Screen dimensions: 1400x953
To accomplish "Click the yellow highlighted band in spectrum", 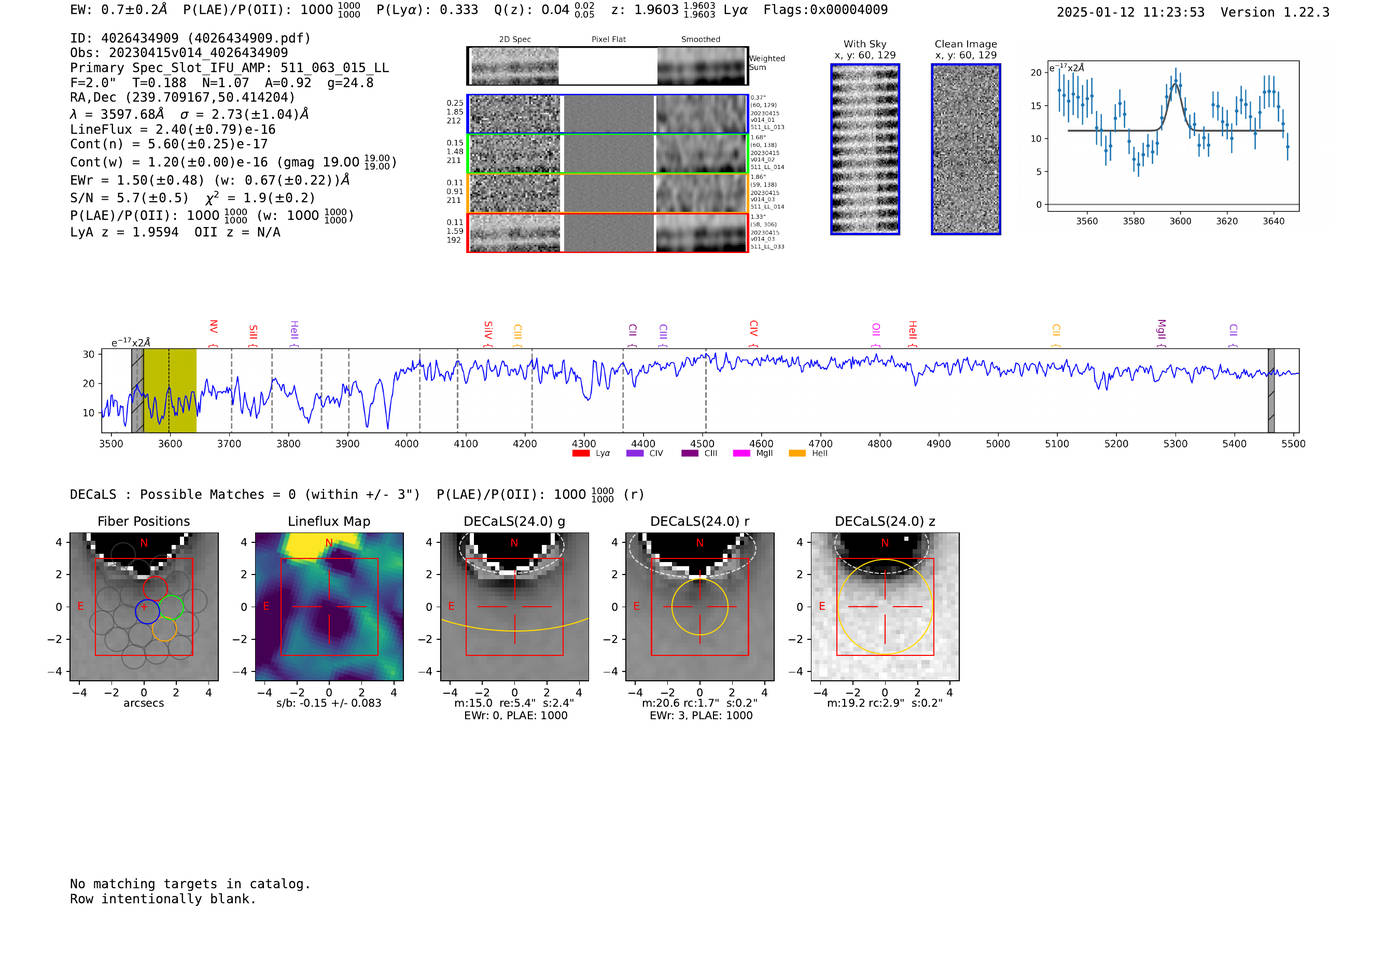I will coord(169,391).
